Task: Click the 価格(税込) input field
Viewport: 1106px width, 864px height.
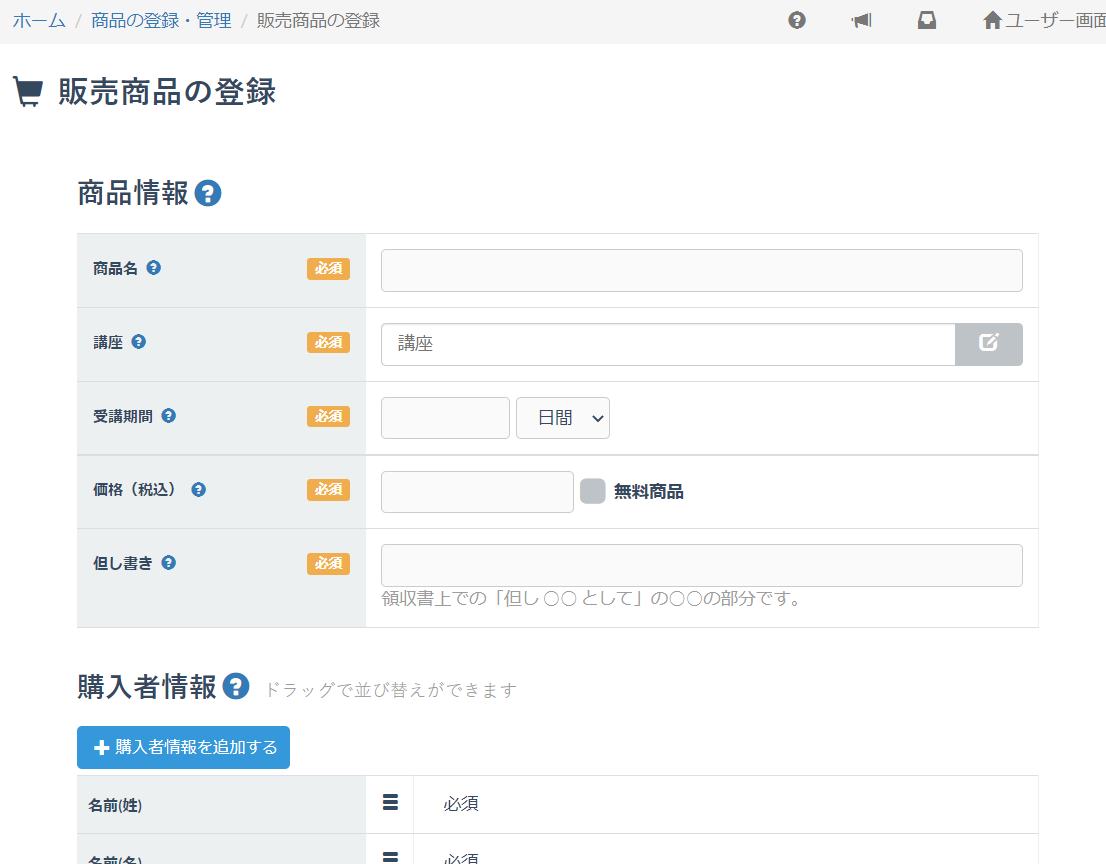Action: [x=477, y=492]
